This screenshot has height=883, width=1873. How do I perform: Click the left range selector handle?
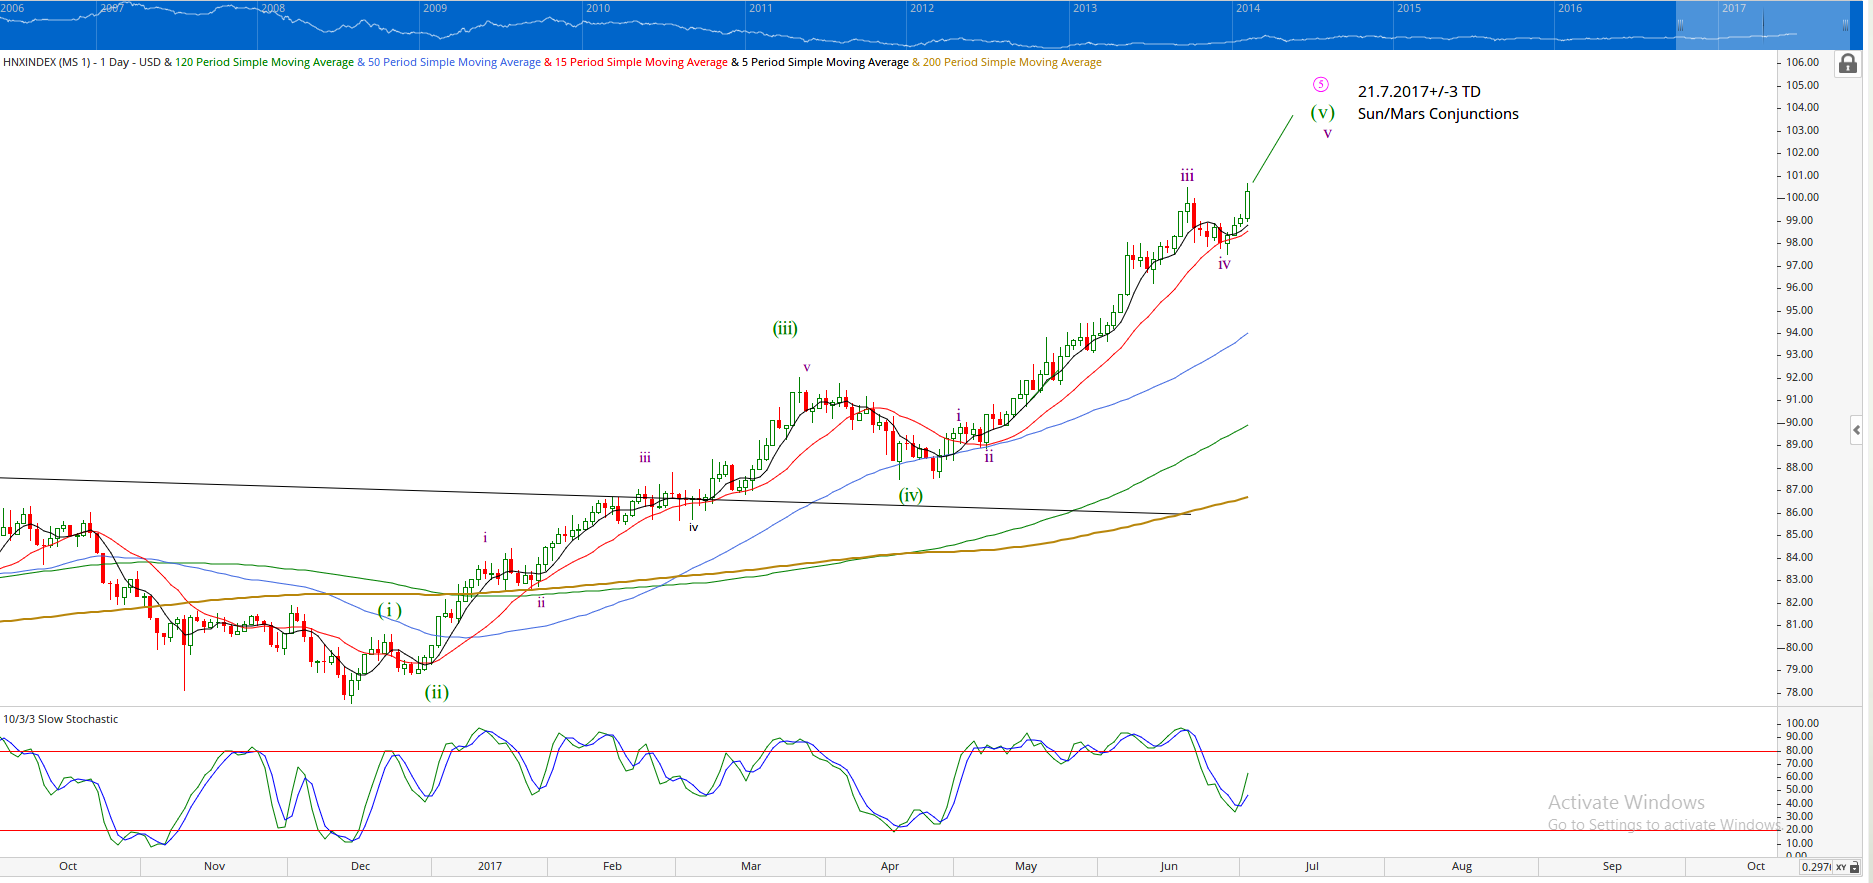click(x=1680, y=26)
